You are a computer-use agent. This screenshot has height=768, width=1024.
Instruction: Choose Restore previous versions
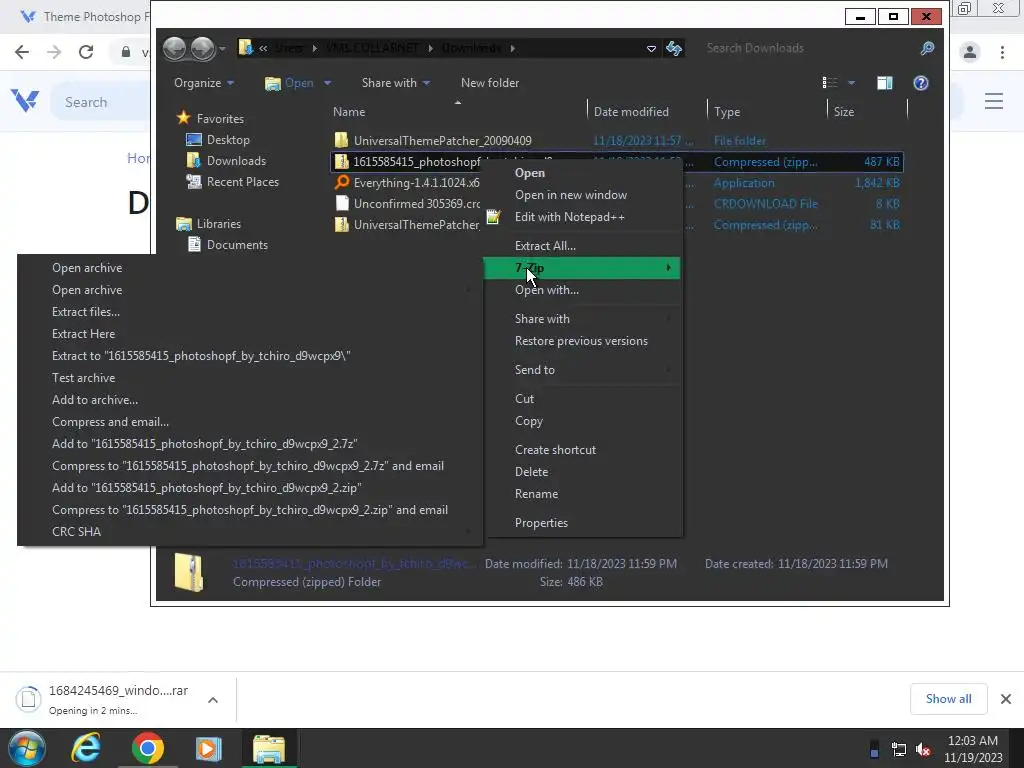click(x=581, y=341)
